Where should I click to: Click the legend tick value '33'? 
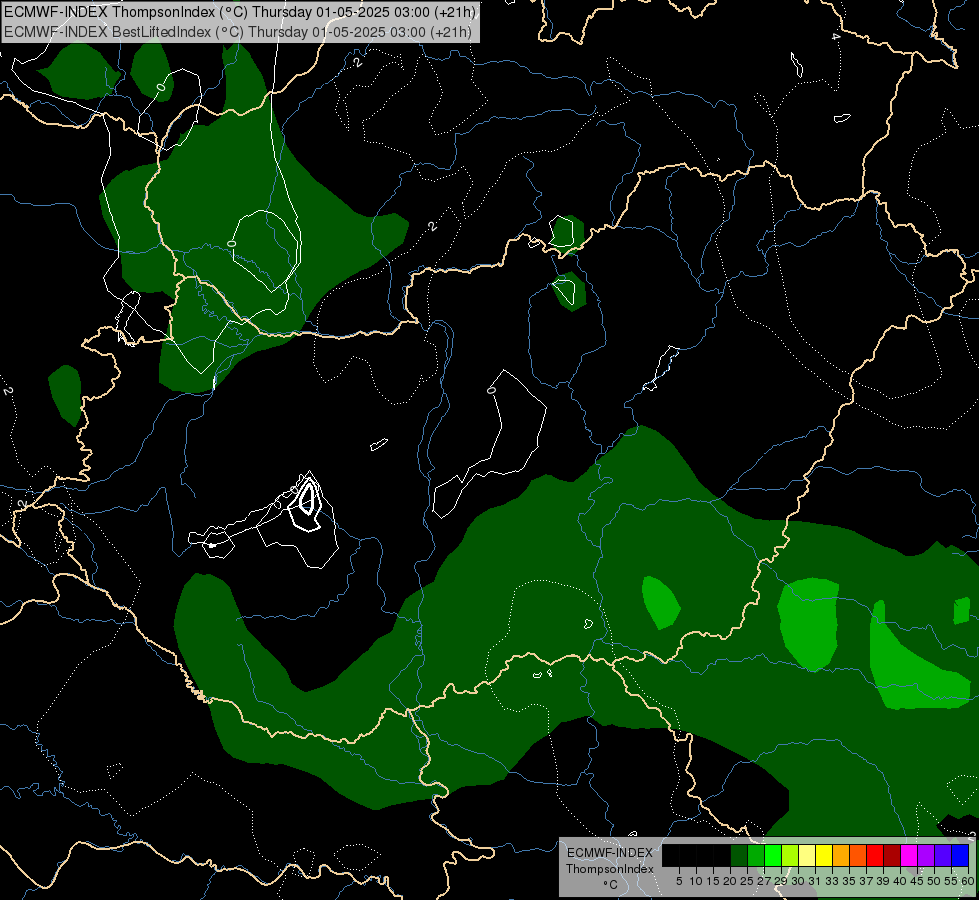click(x=832, y=881)
